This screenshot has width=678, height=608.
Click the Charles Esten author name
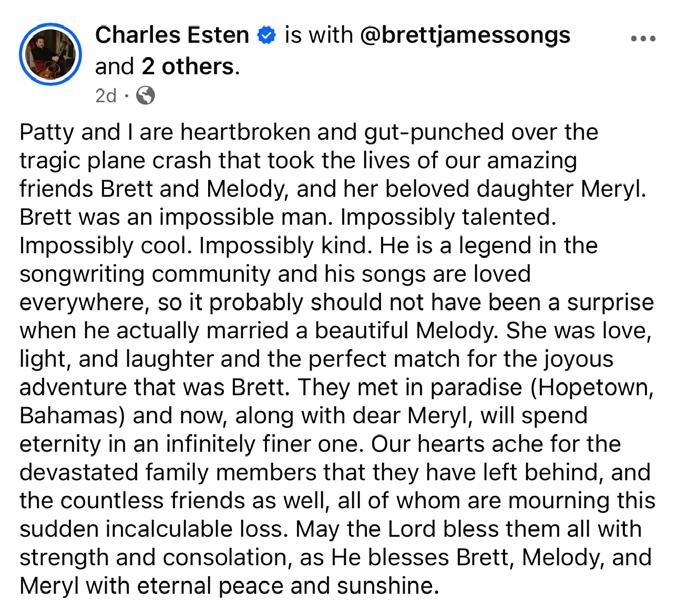(x=171, y=36)
